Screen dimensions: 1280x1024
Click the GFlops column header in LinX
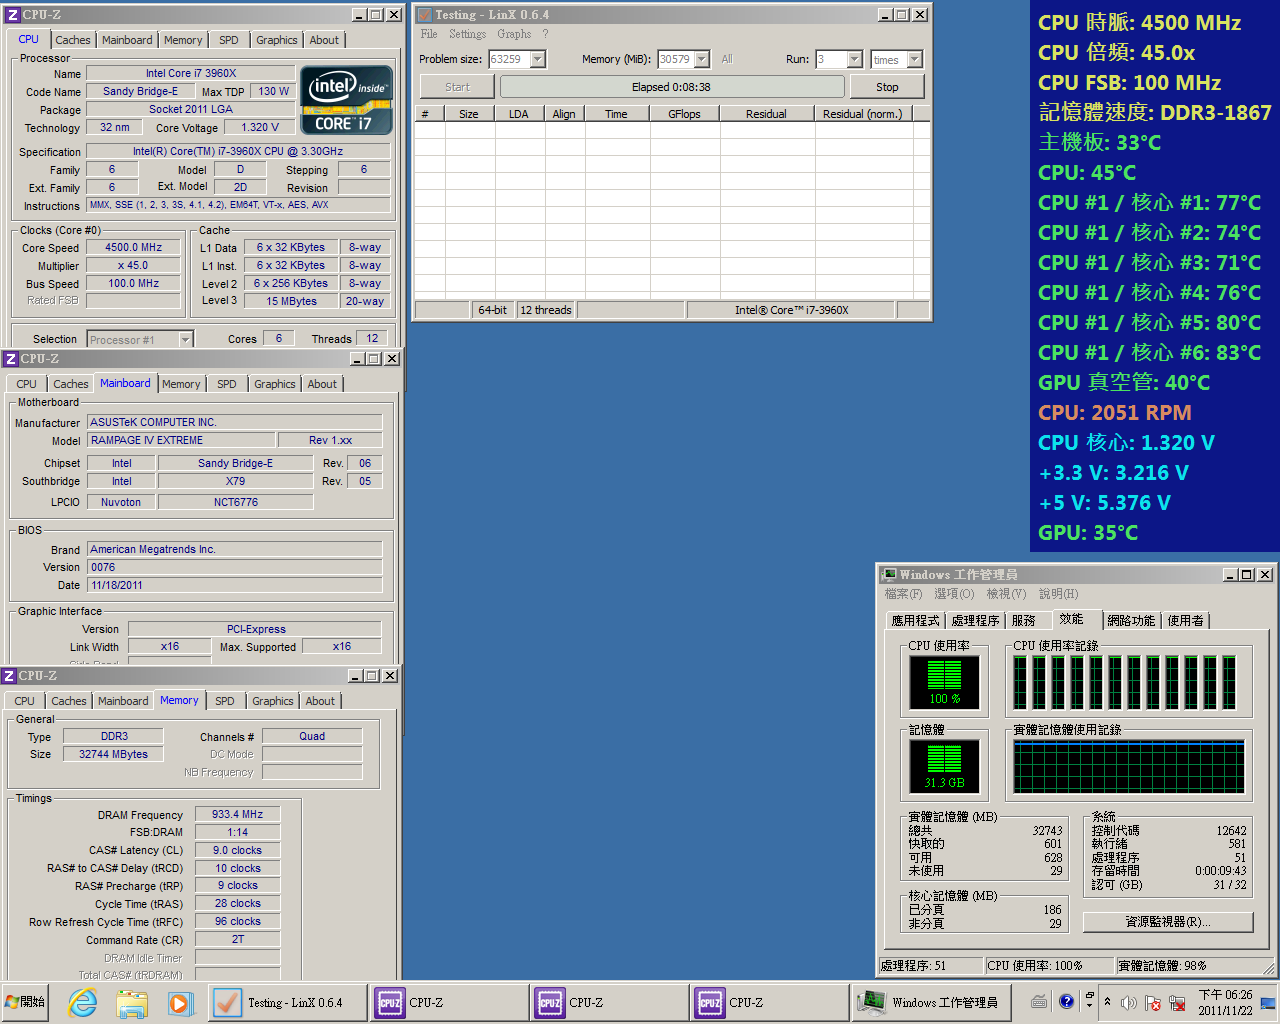[684, 114]
